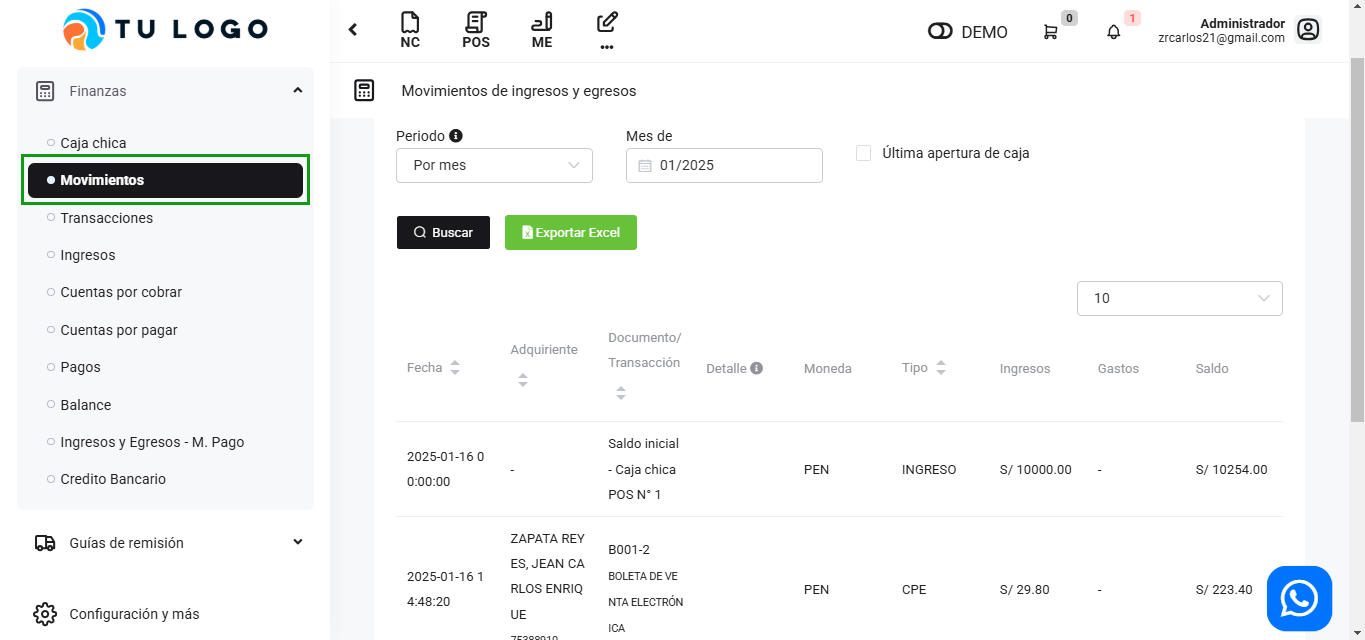Screen dimensions: 1365x640
Task: Toggle the DEMO mode switch
Action: (940, 32)
